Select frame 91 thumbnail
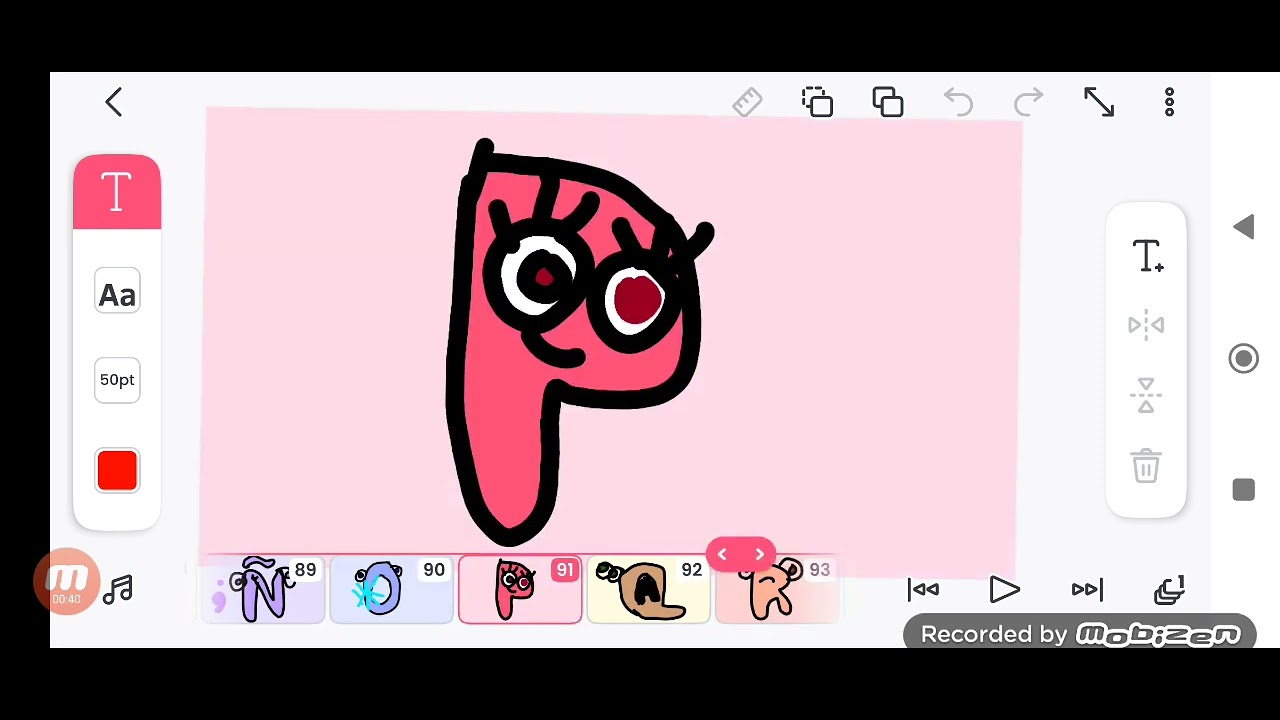 [x=520, y=591]
